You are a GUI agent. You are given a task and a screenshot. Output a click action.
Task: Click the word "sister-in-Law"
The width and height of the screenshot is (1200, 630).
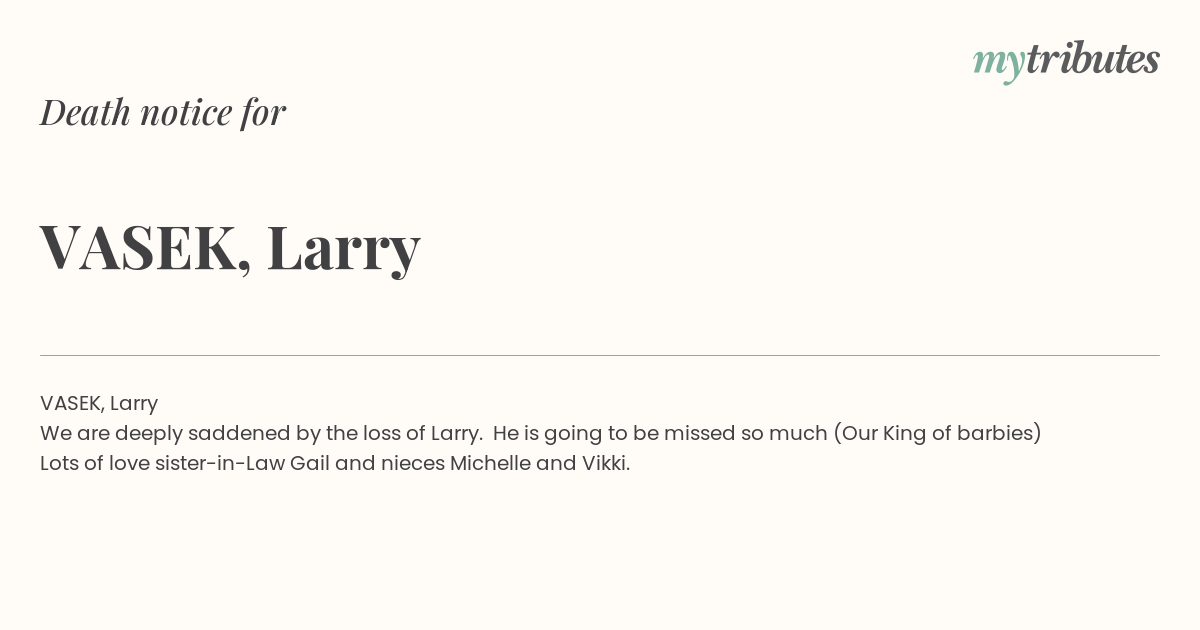220,464
